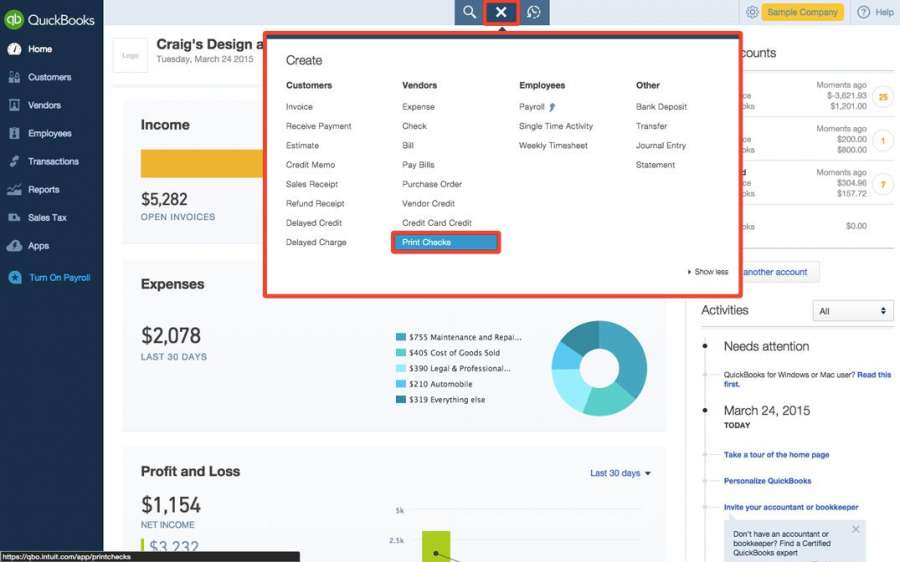Open recent transactions clock icon
900x562 pixels.
[534, 12]
